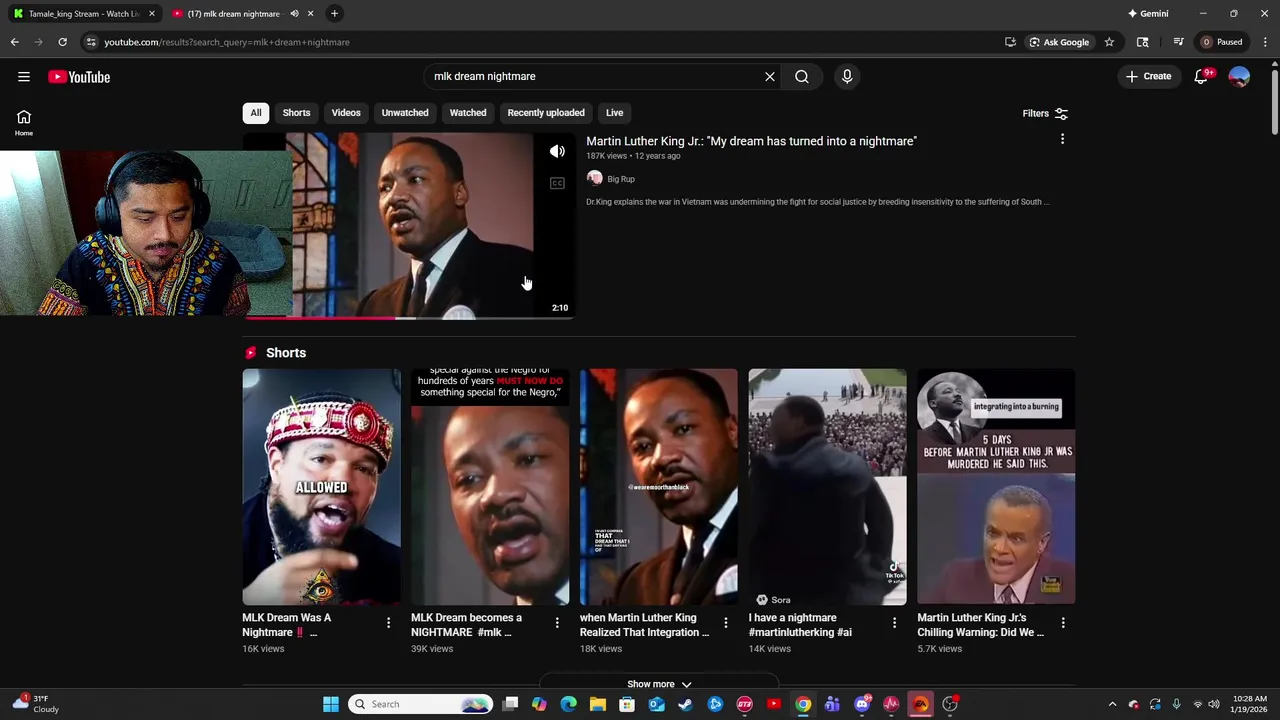Image resolution: width=1280 pixels, height=720 pixels.
Task: Select the All filter chip
Action: pyautogui.click(x=255, y=113)
